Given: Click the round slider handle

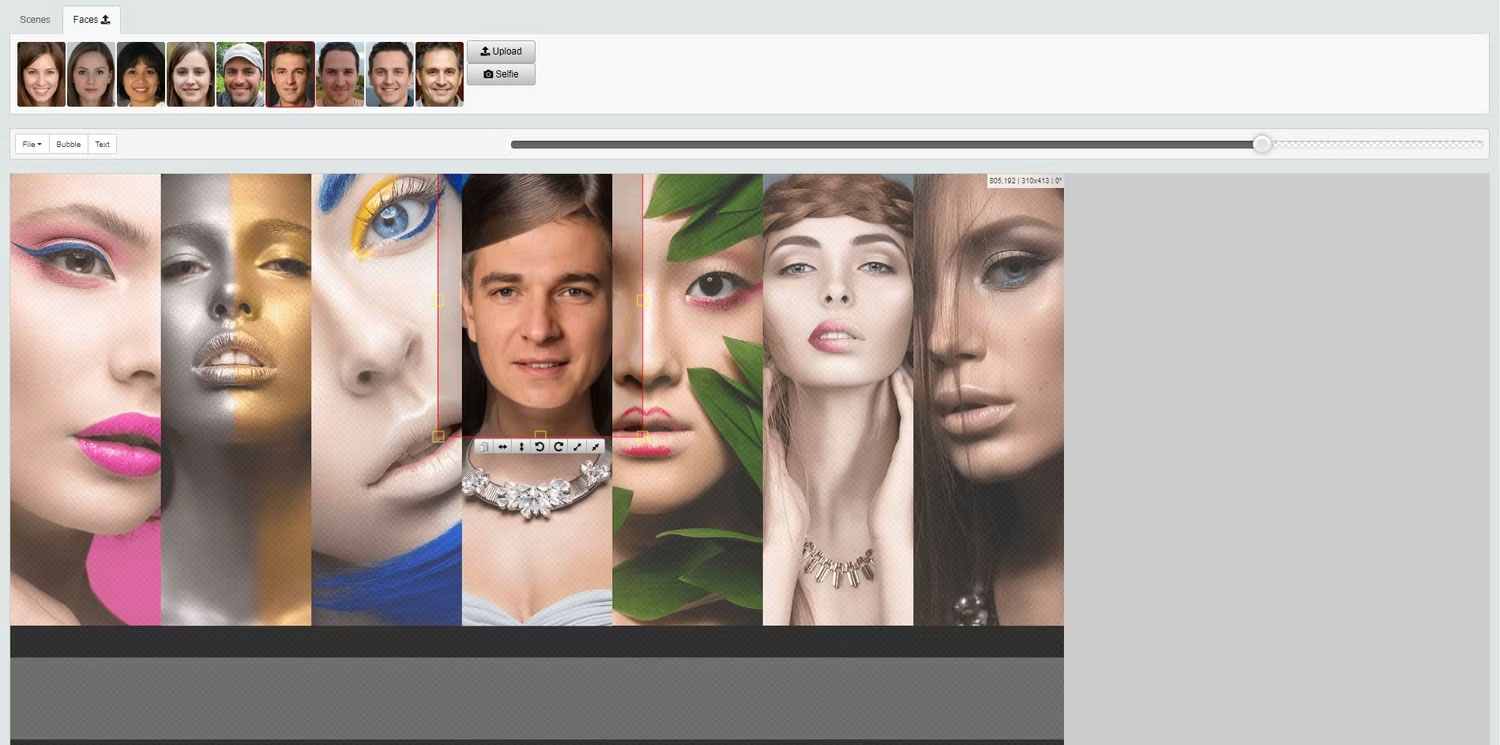Looking at the screenshot, I should pos(1262,145).
